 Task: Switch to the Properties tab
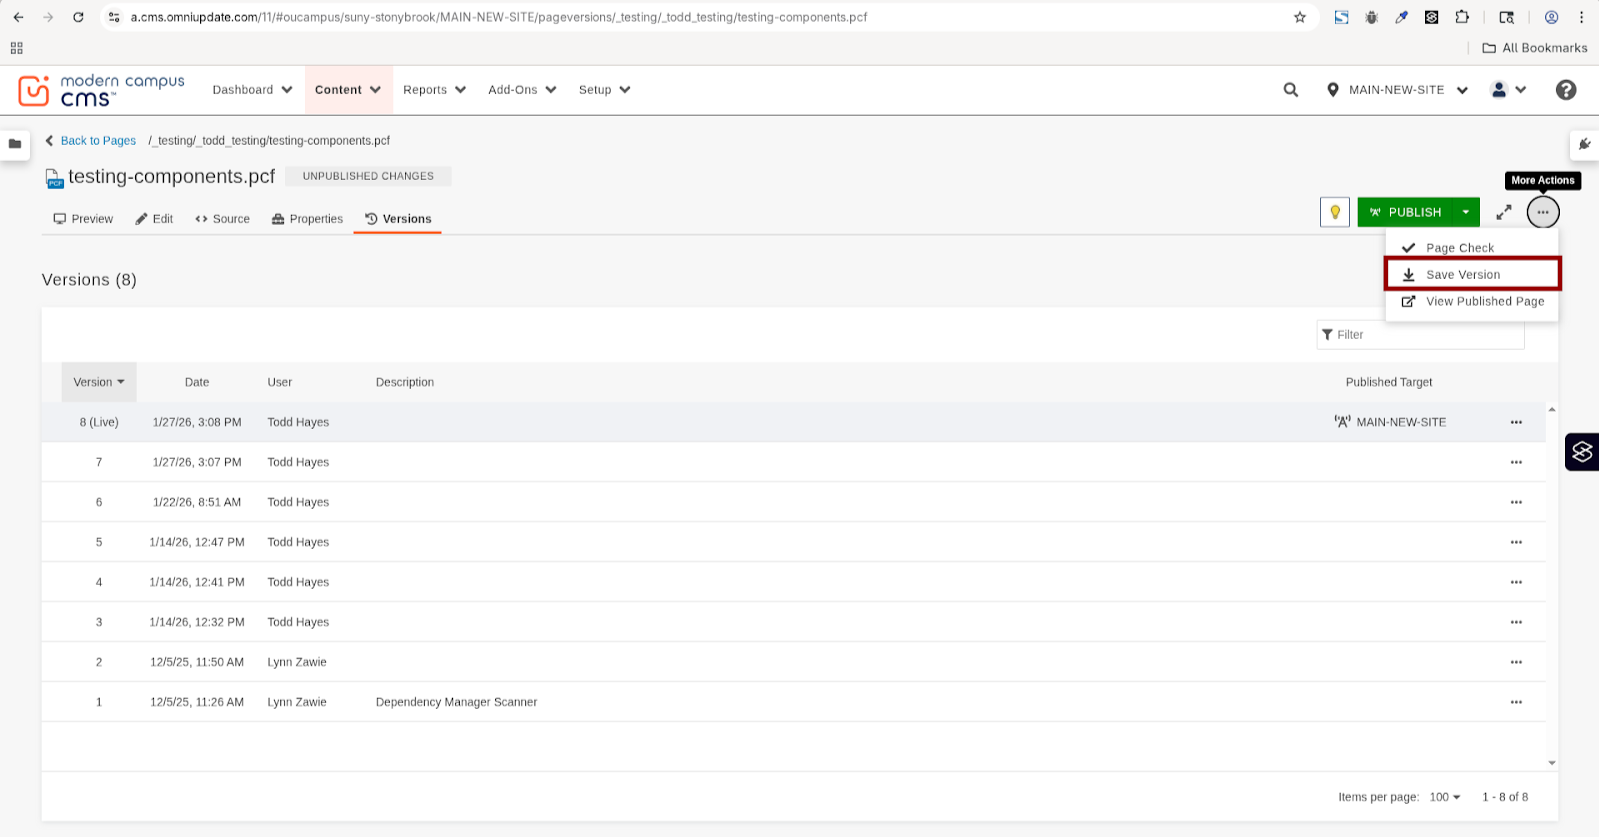307,219
